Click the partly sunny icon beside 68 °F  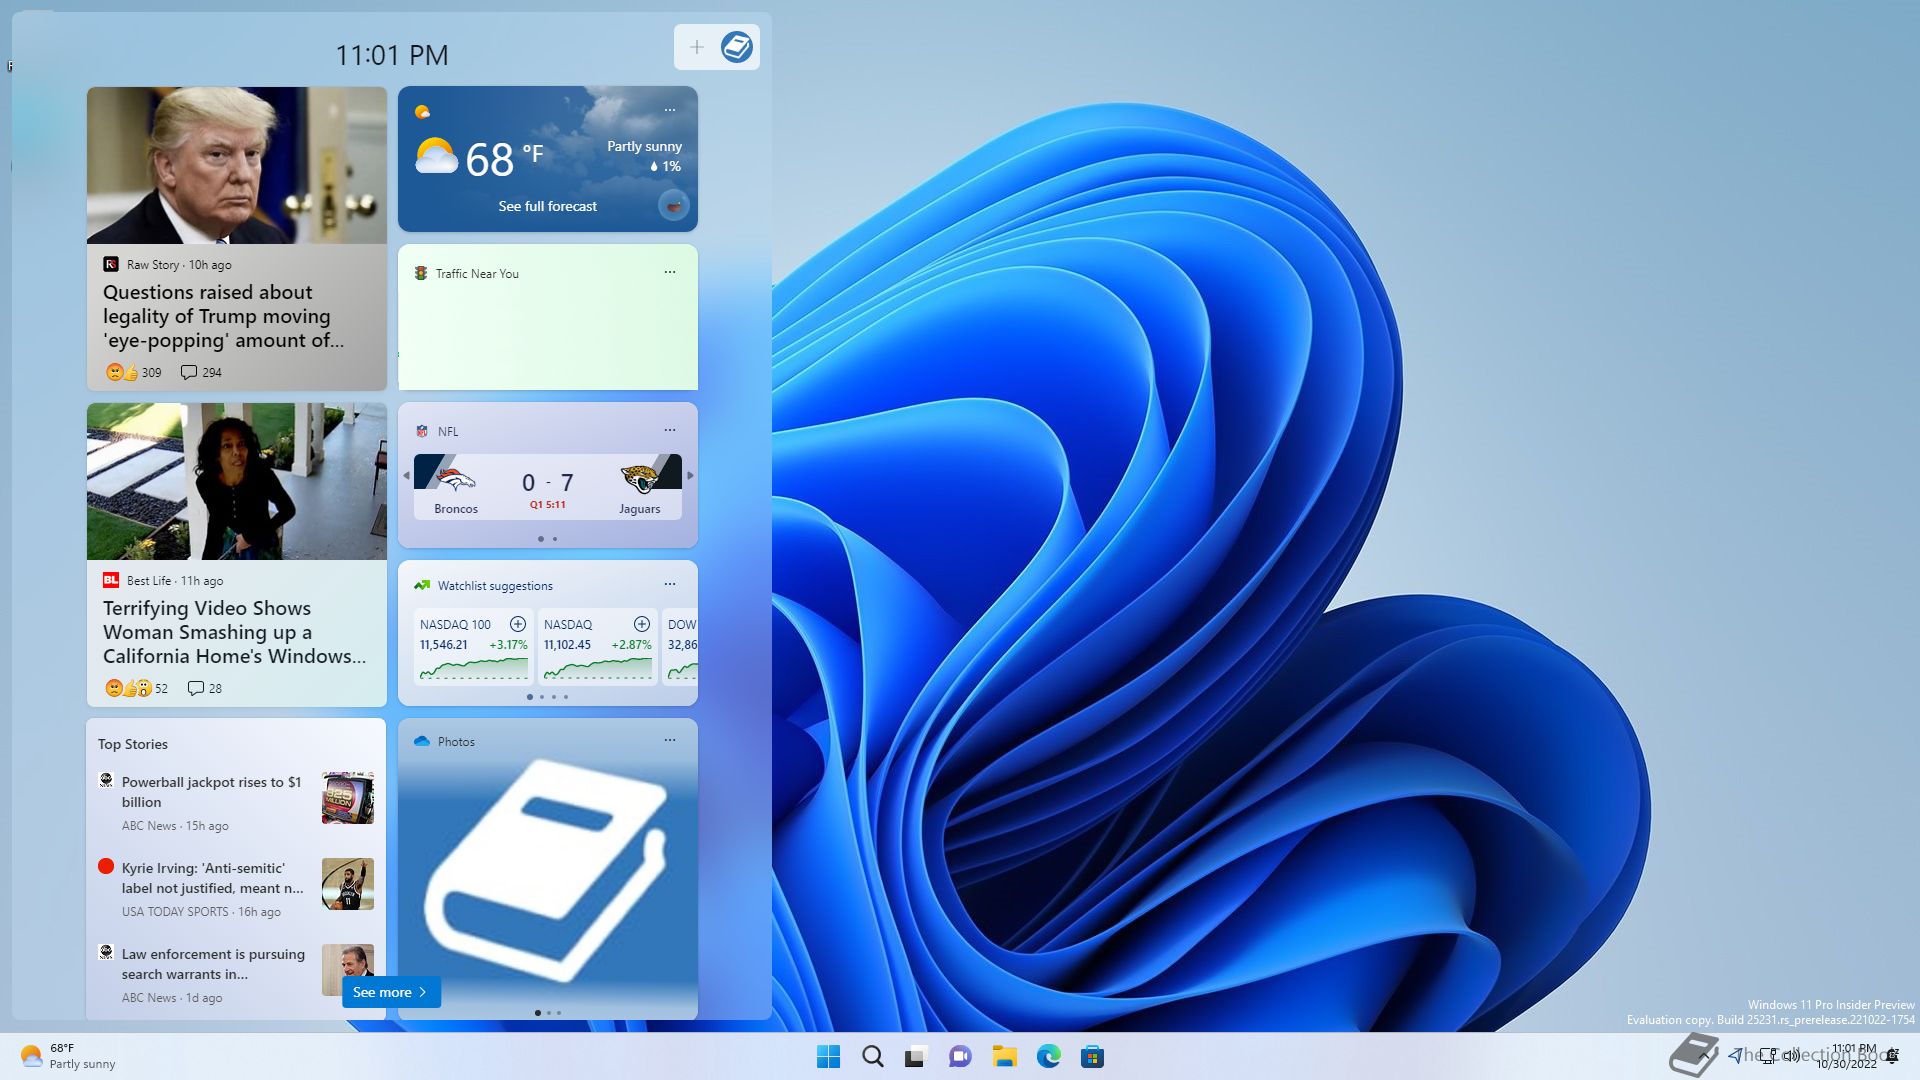click(x=436, y=157)
